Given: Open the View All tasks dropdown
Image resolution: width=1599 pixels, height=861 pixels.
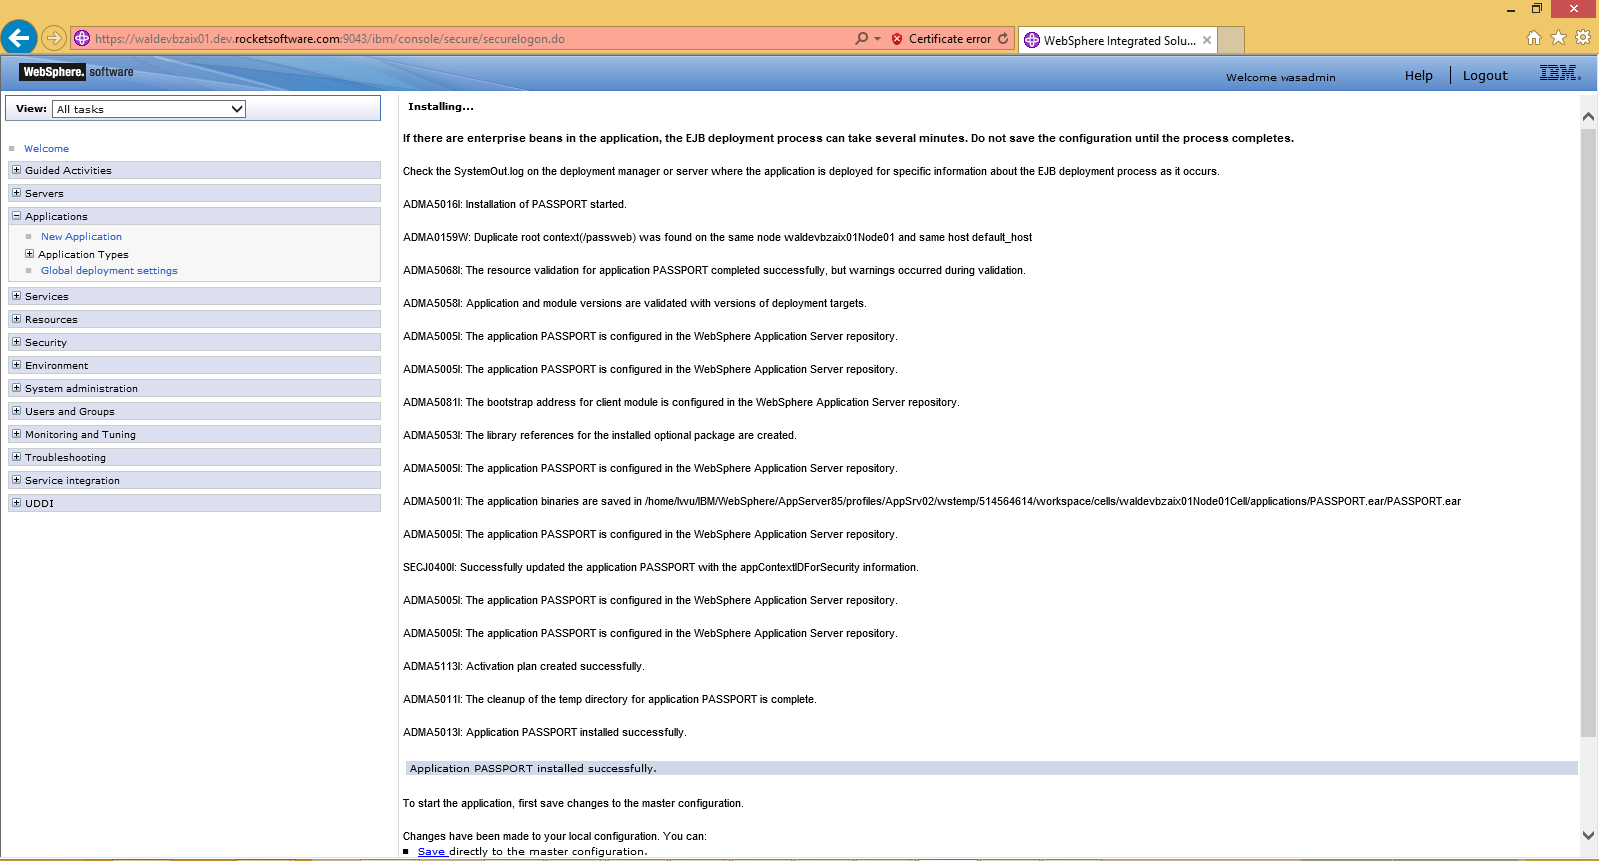Looking at the screenshot, I should coord(149,109).
